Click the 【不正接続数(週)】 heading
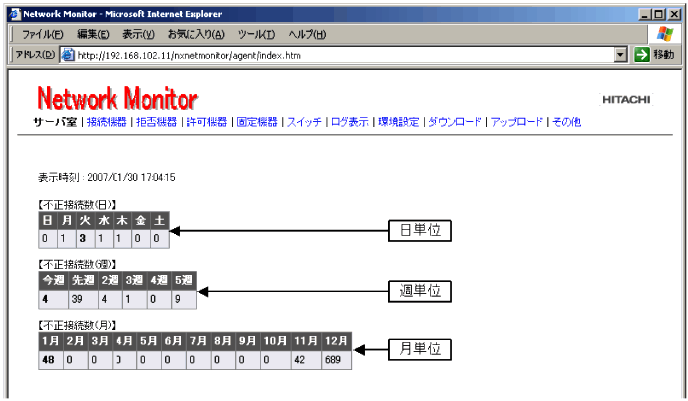The width and height of the screenshot is (688, 401). [x=77, y=265]
